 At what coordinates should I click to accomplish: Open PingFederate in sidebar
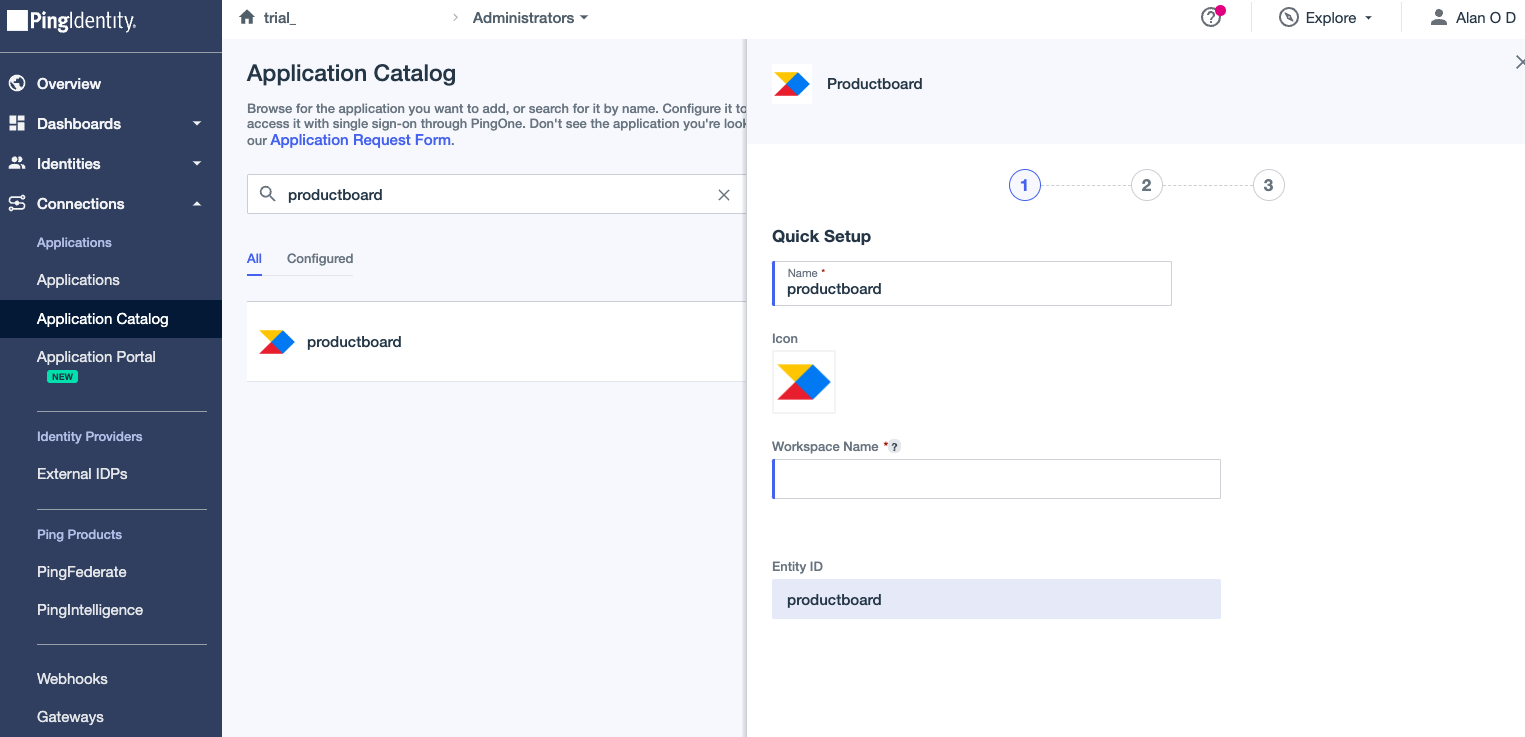pos(81,572)
